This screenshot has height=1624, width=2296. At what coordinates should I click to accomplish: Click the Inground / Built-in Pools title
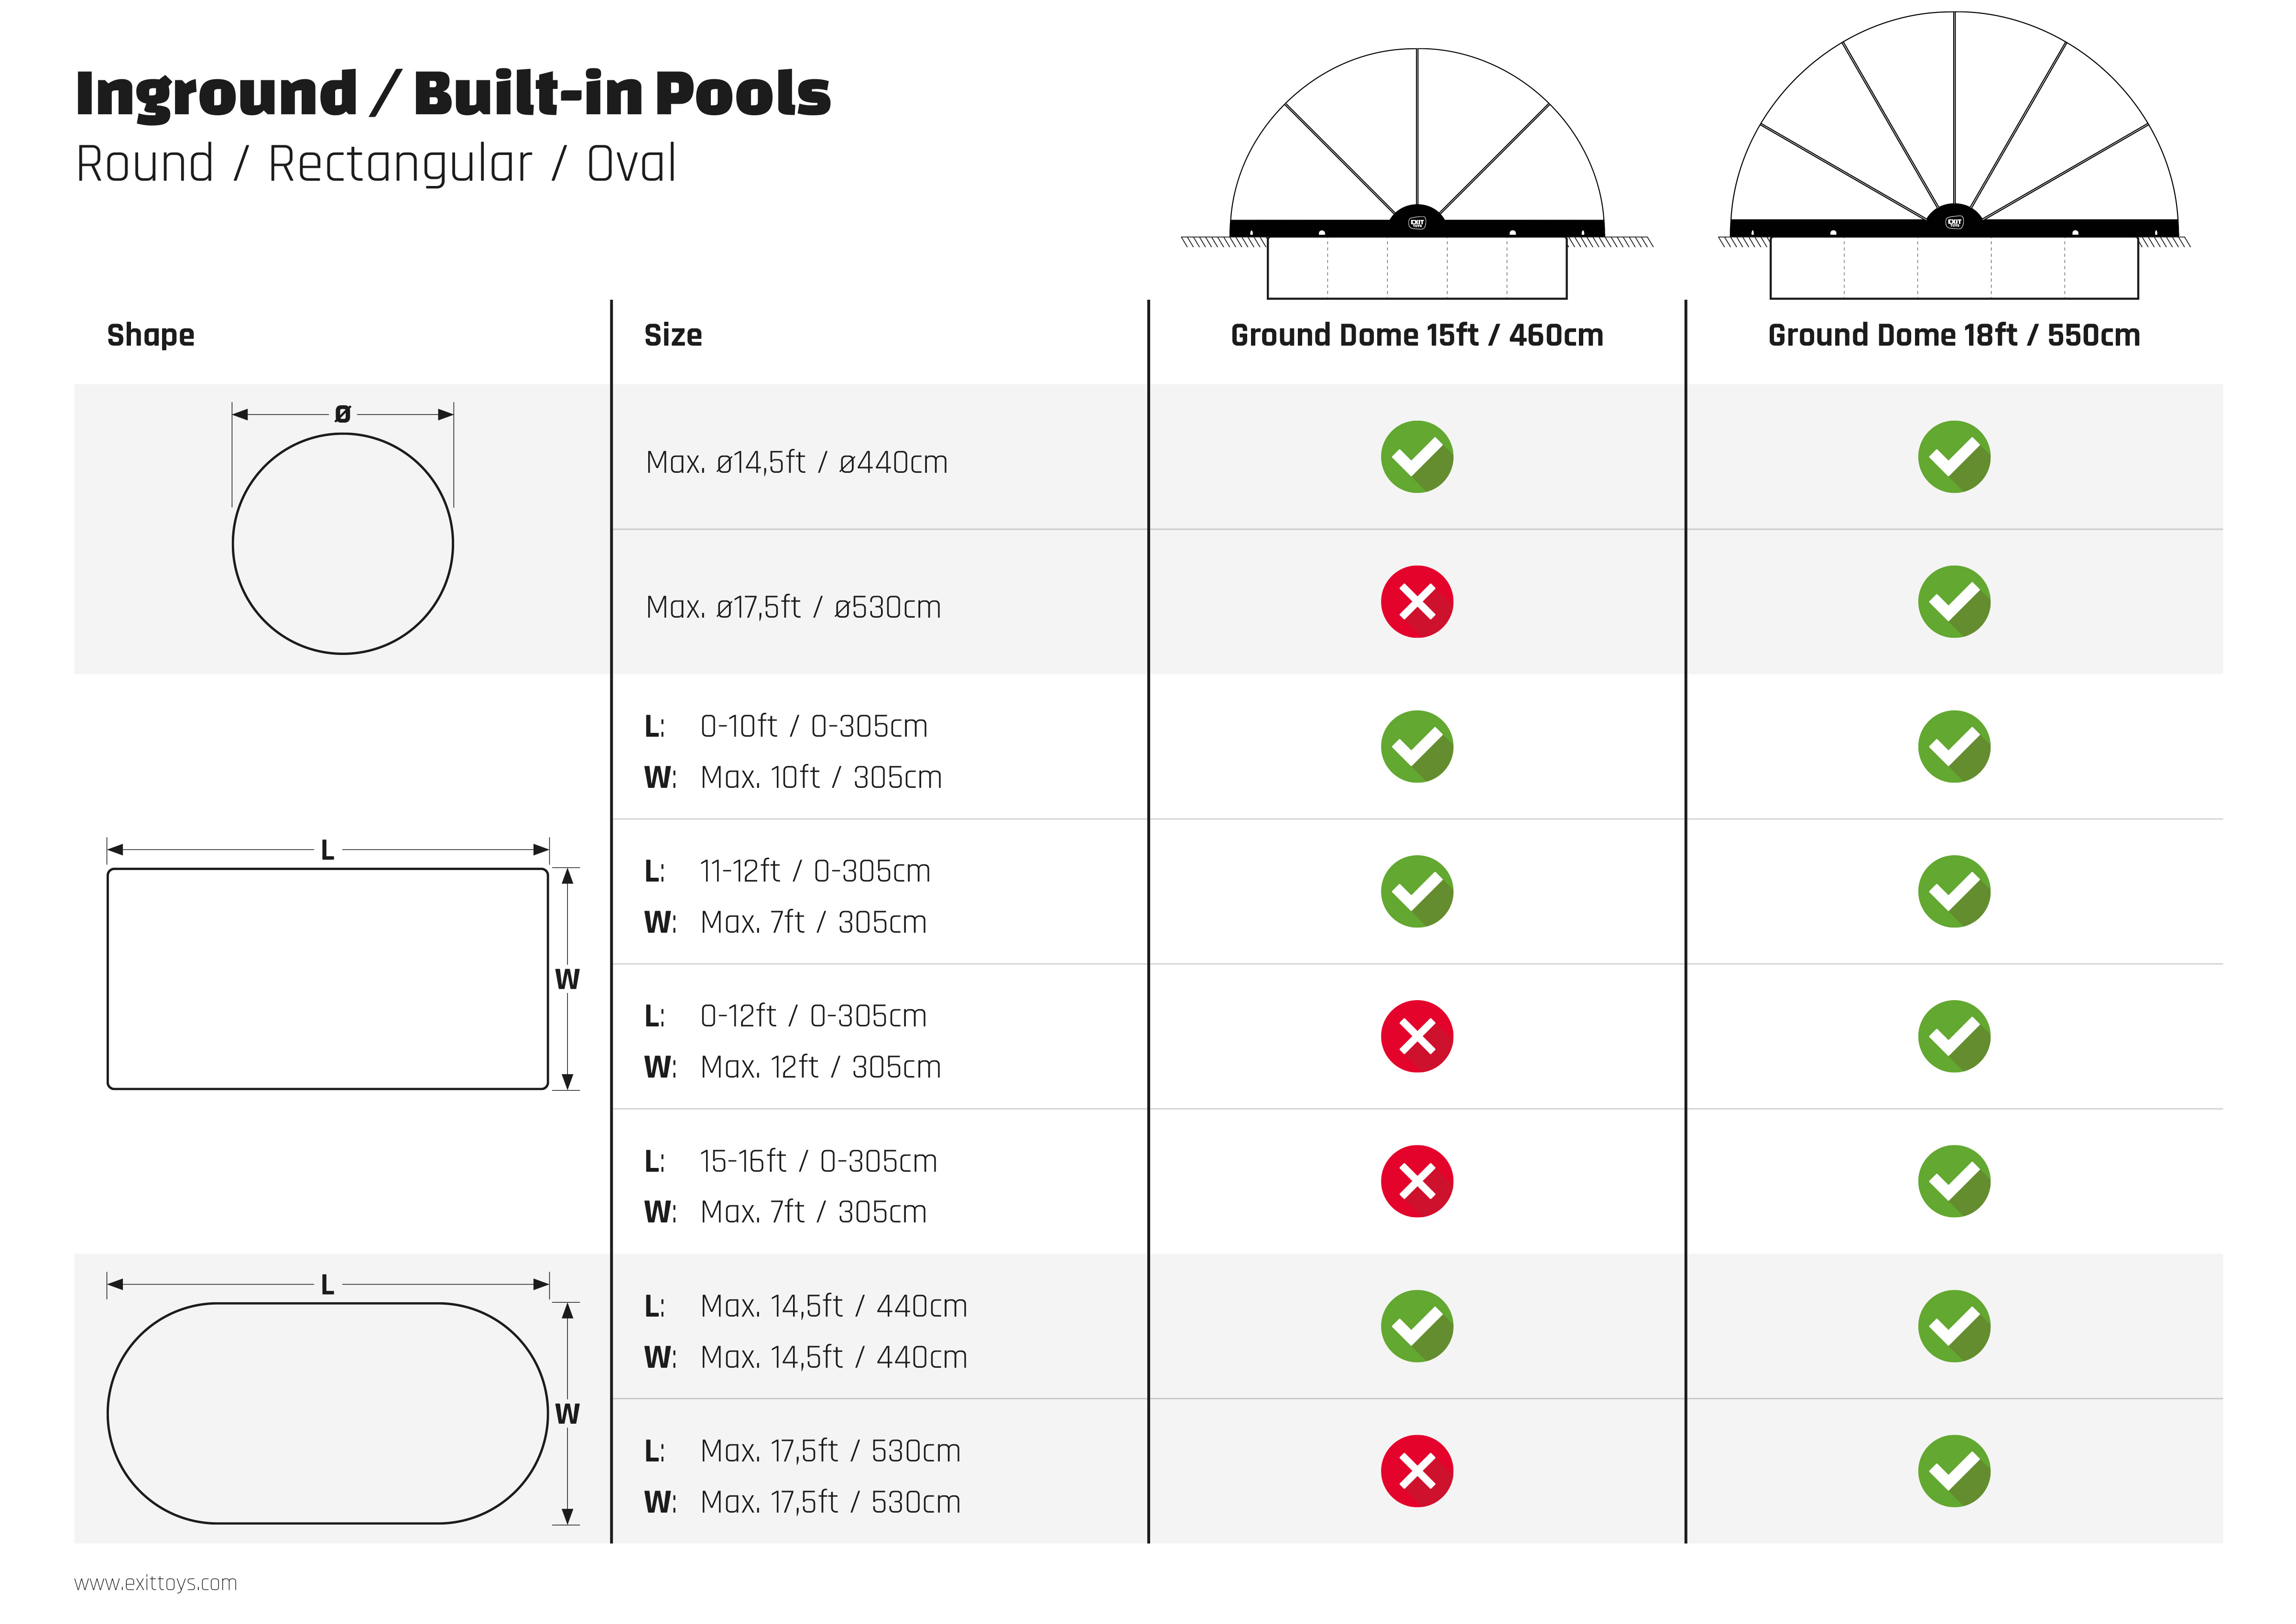[453, 95]
